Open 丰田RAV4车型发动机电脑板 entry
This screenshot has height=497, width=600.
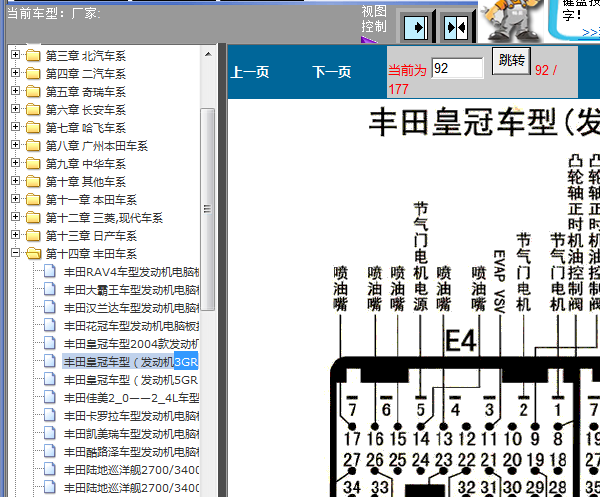click(131, 272)
